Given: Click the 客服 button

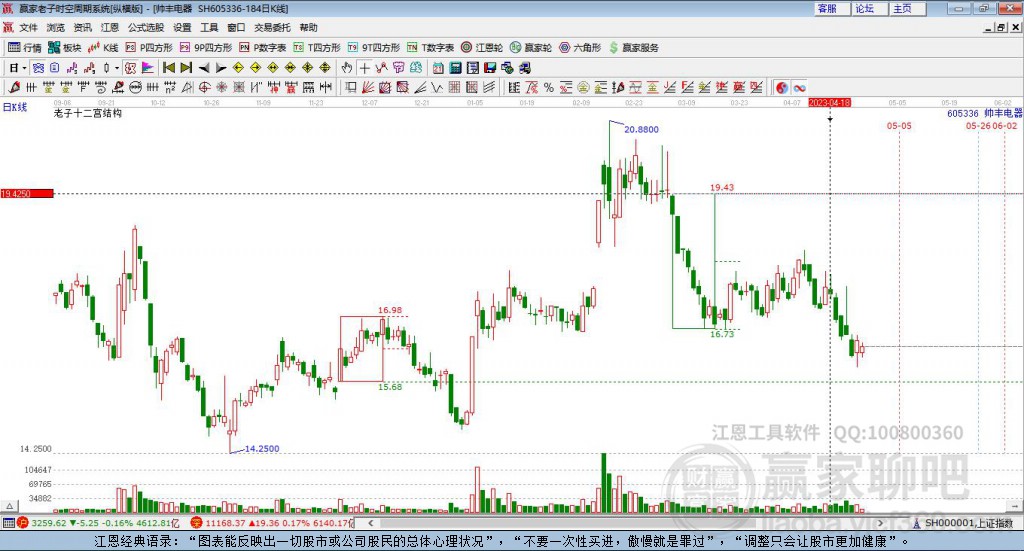Looking at the screenshot, I should [832, 8].
